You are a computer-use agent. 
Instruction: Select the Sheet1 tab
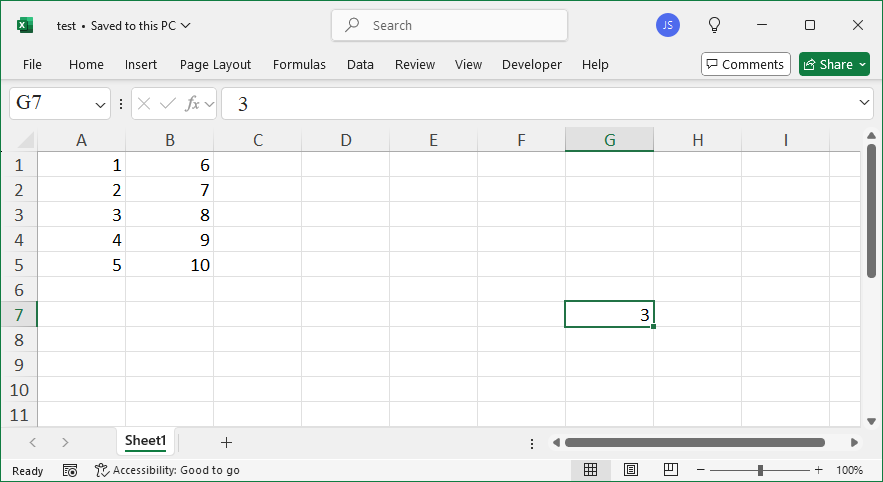point(145,440)
